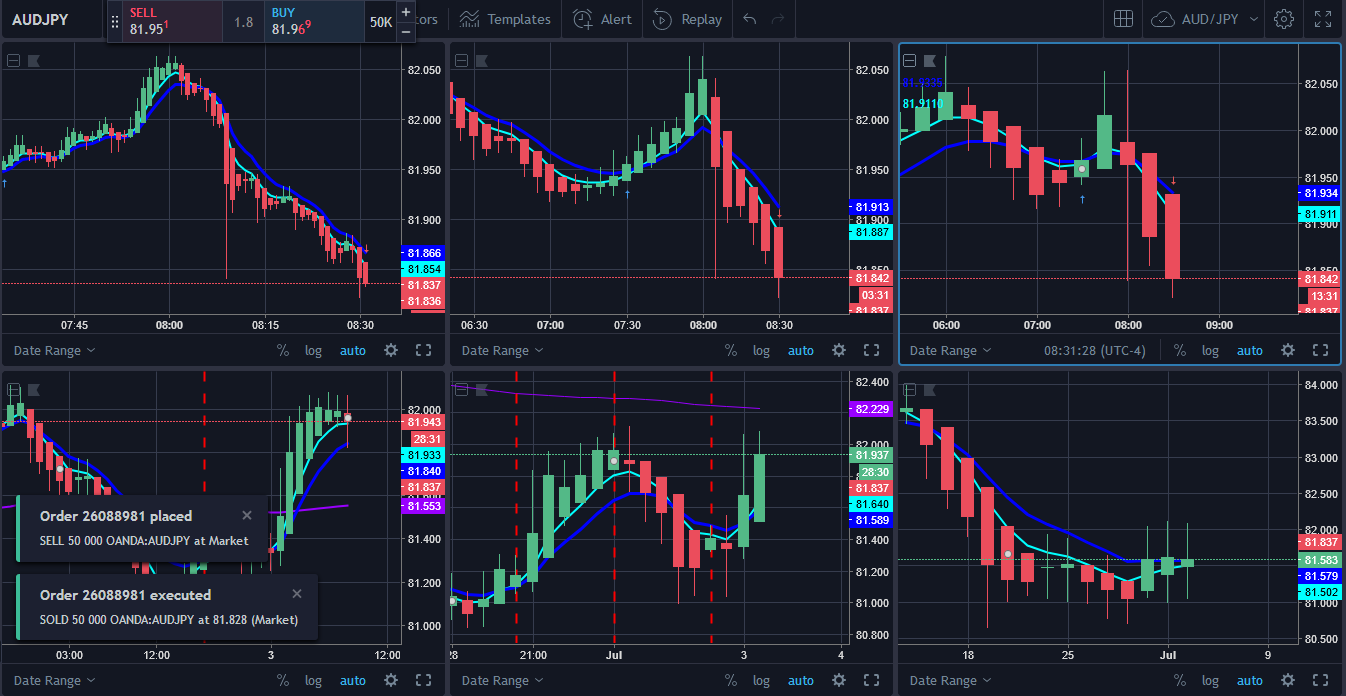Toggle auto scale on top-right chart
The image size is (1346, 696).
coord(1249,350)
